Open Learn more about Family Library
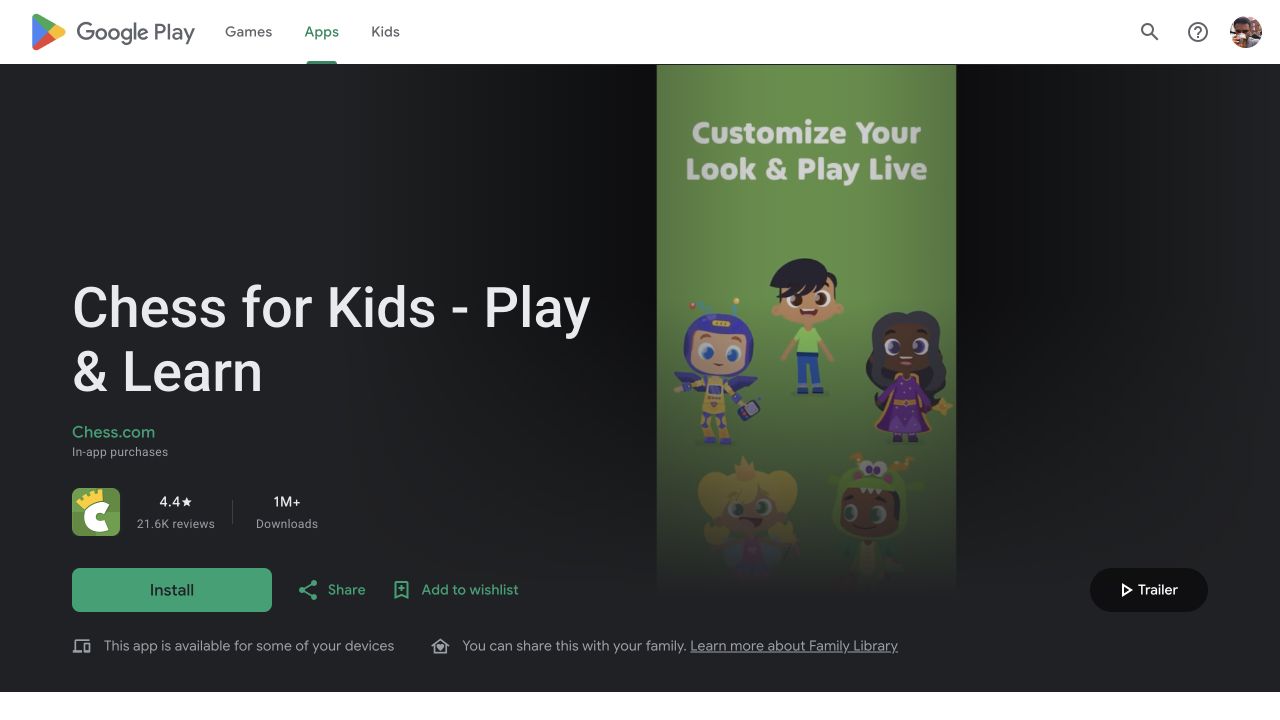Screen dimensions: 1280x720 794,646
